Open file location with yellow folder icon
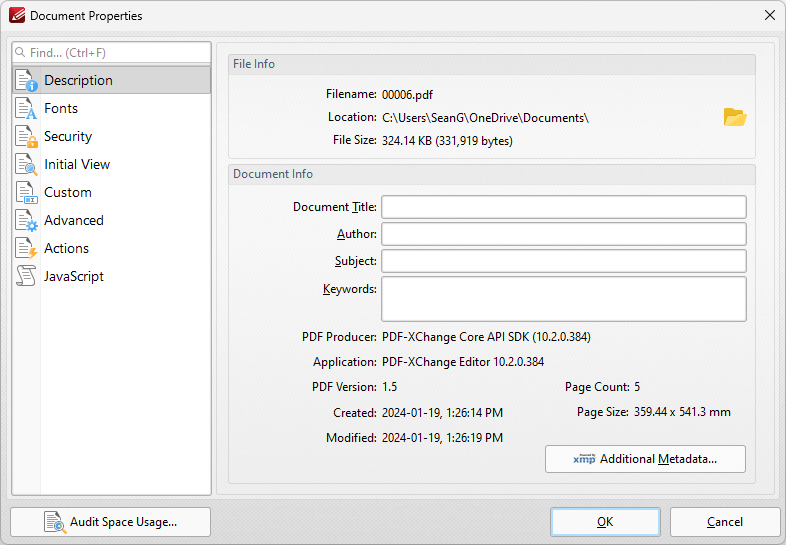 click(x=735, y=117)
